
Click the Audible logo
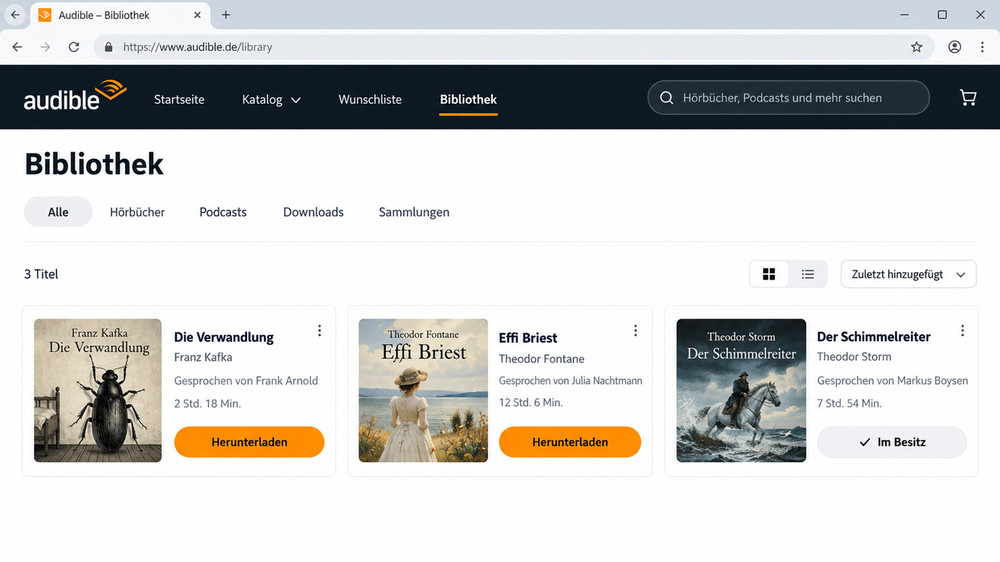tap(75, 96)
